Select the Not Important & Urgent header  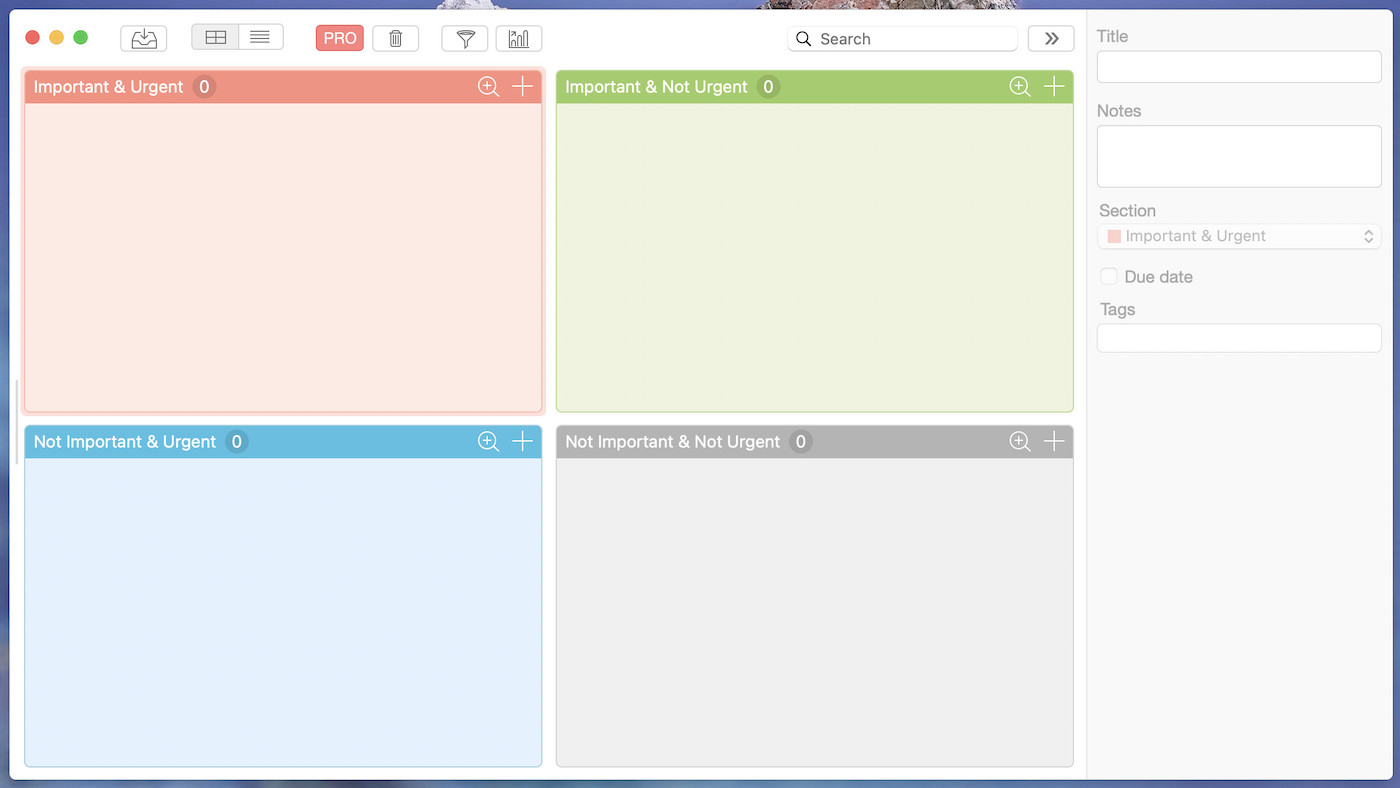click(124, 441)
